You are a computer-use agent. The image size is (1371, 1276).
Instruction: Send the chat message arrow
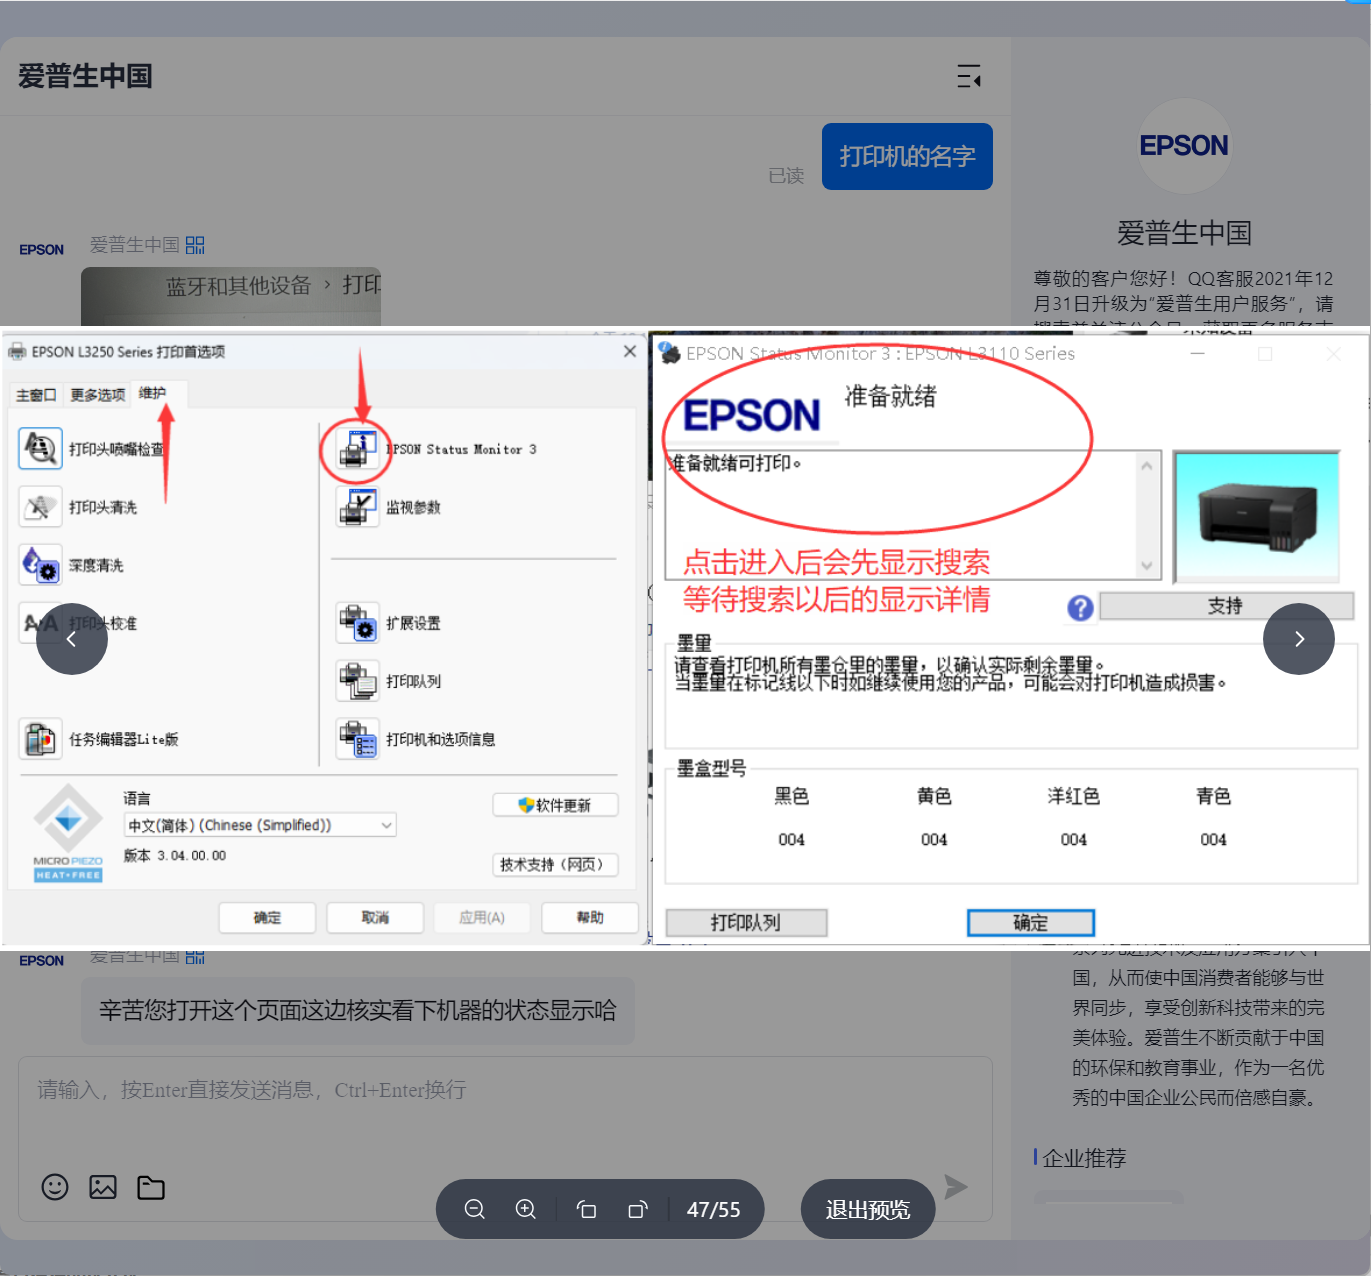click(x=956, y=1187)
